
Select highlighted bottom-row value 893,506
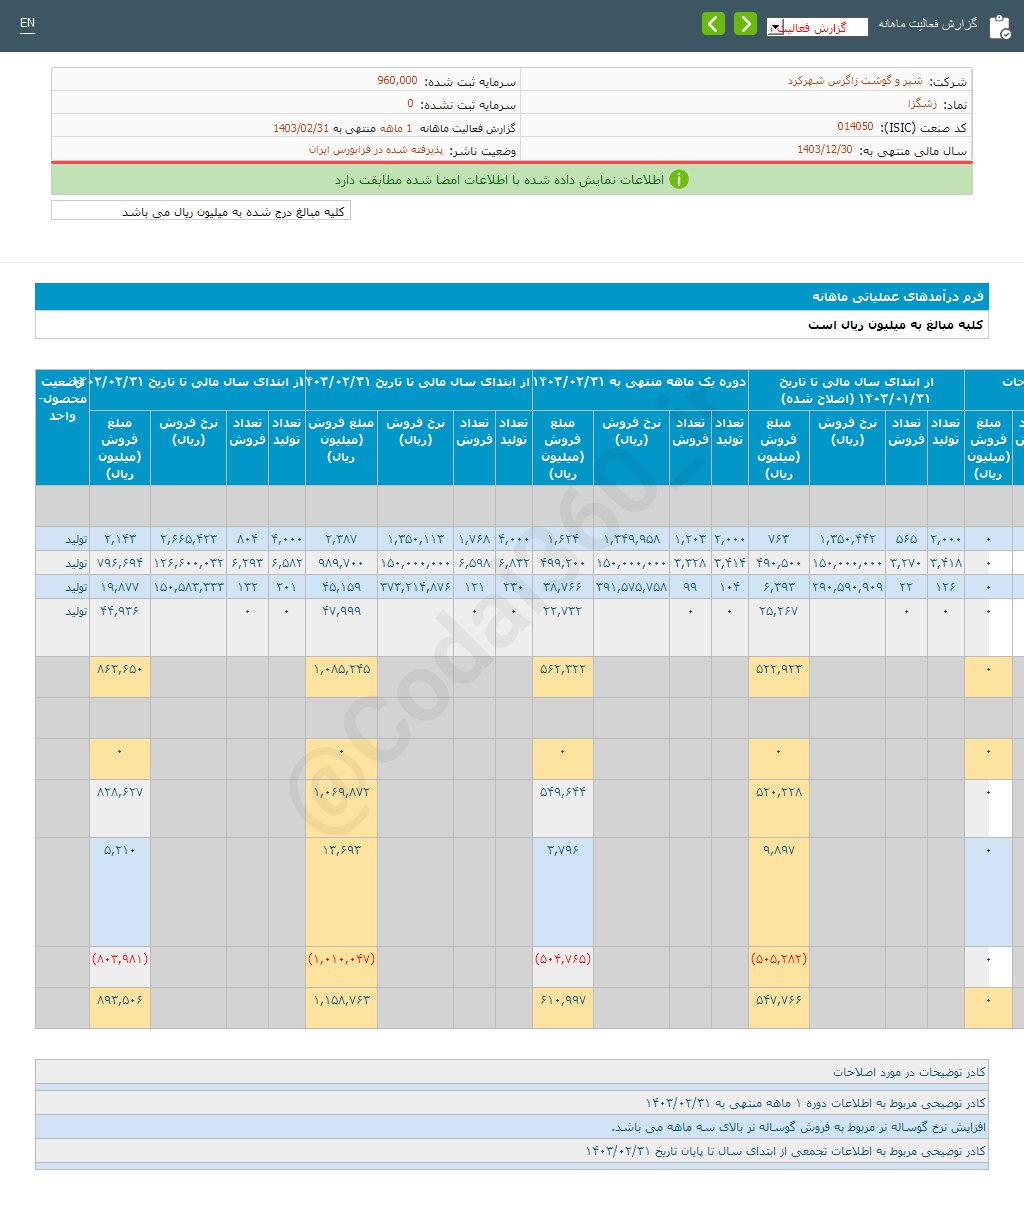tap(120, 1008)
